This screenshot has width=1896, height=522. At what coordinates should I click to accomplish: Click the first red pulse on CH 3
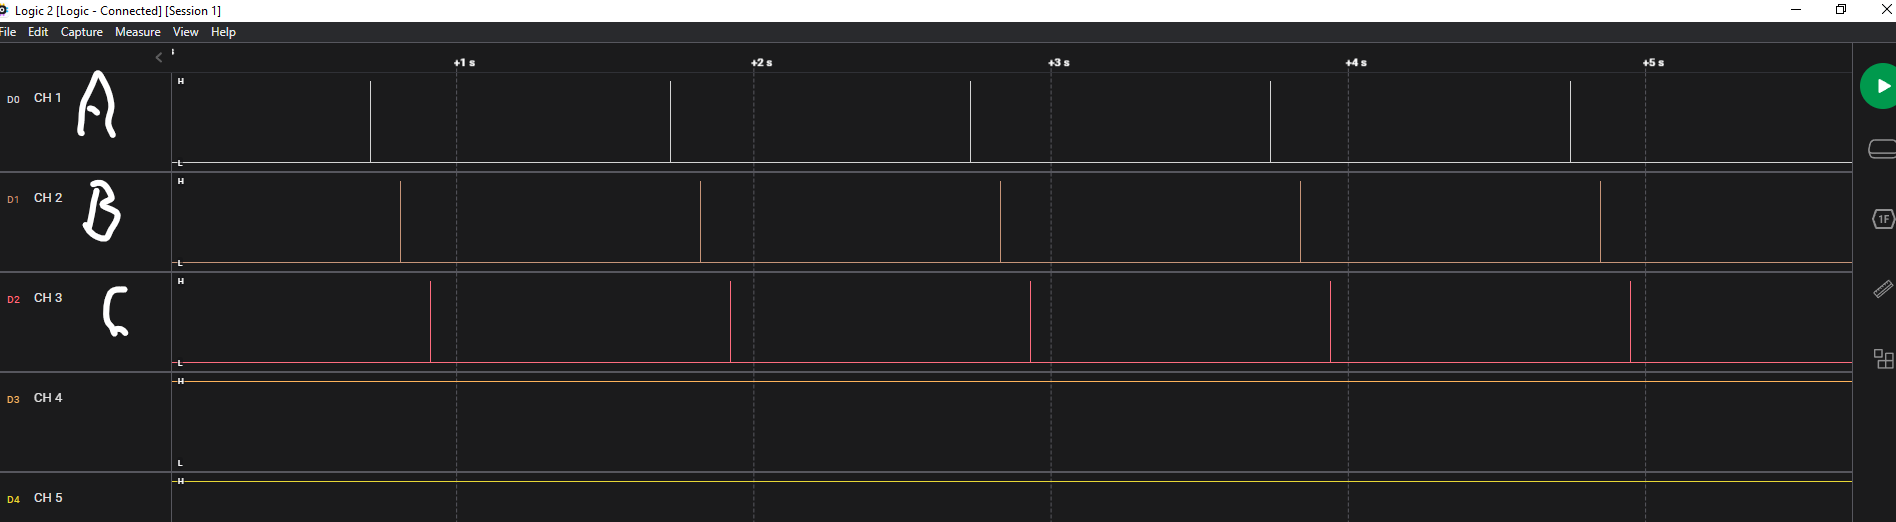coord(430,321)
